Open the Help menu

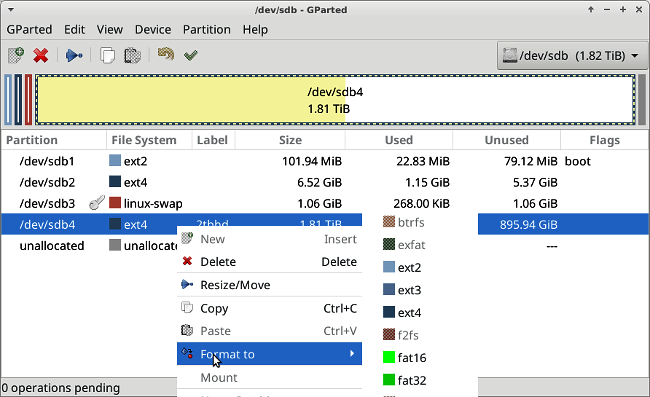tap(255, 30)
